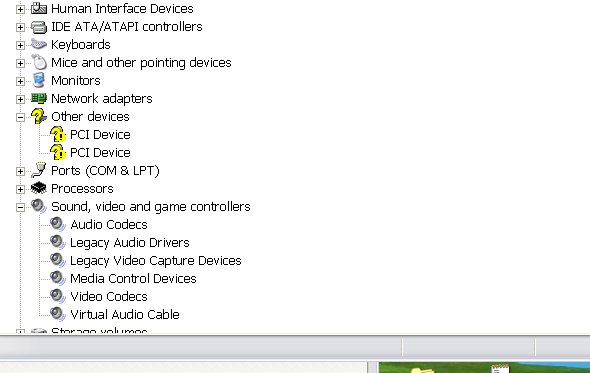Expand the Network adapters node
Screen dimensions: 590x373
tap(20, 99)
